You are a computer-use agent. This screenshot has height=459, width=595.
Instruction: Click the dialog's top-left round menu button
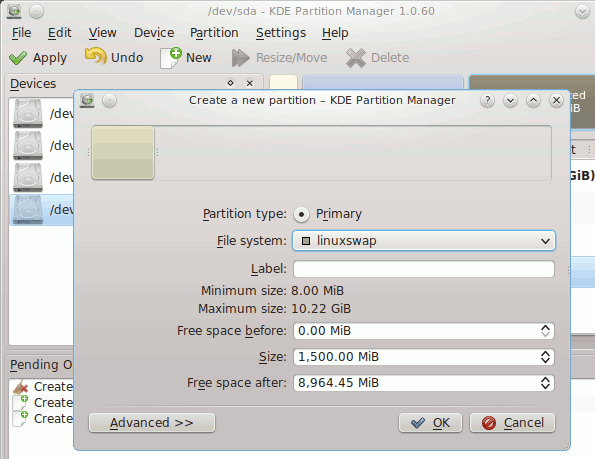(x=109, y=101)
